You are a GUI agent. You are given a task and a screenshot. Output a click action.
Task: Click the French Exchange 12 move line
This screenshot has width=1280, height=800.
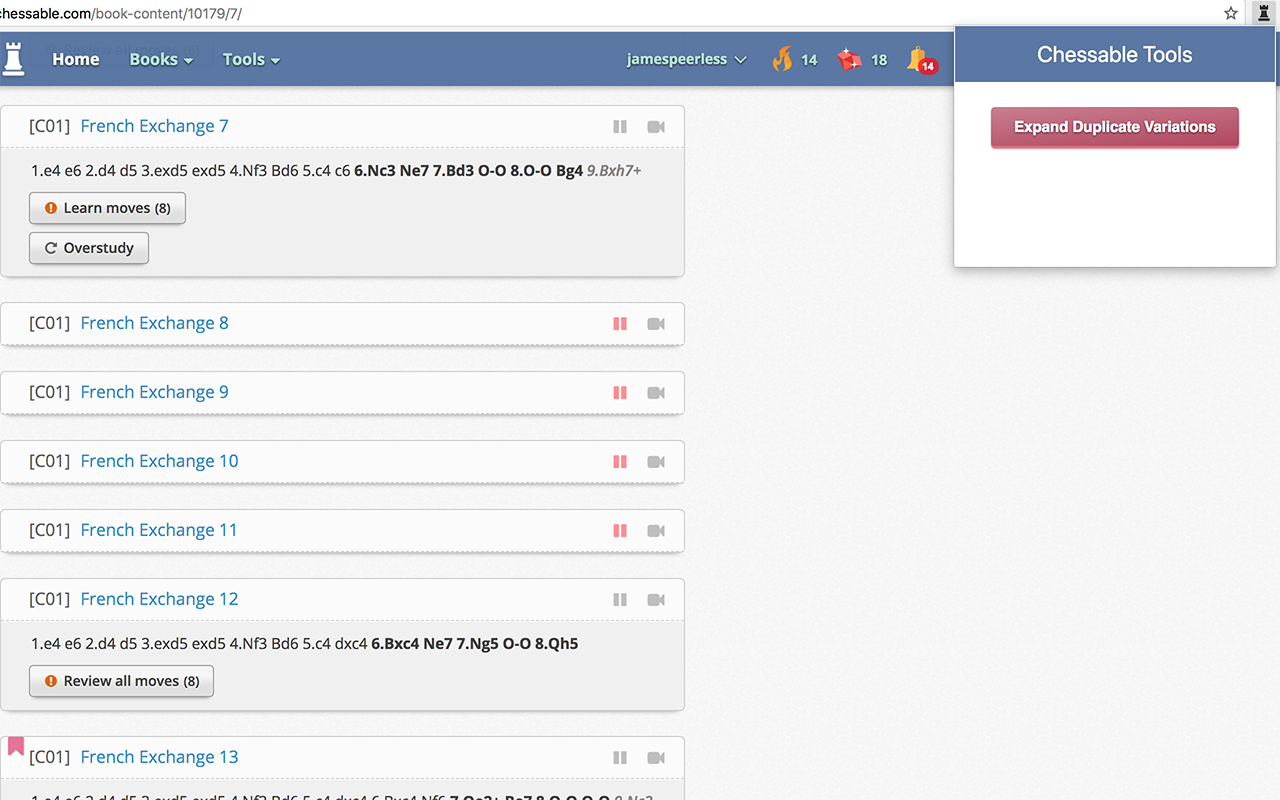(304, 644)
